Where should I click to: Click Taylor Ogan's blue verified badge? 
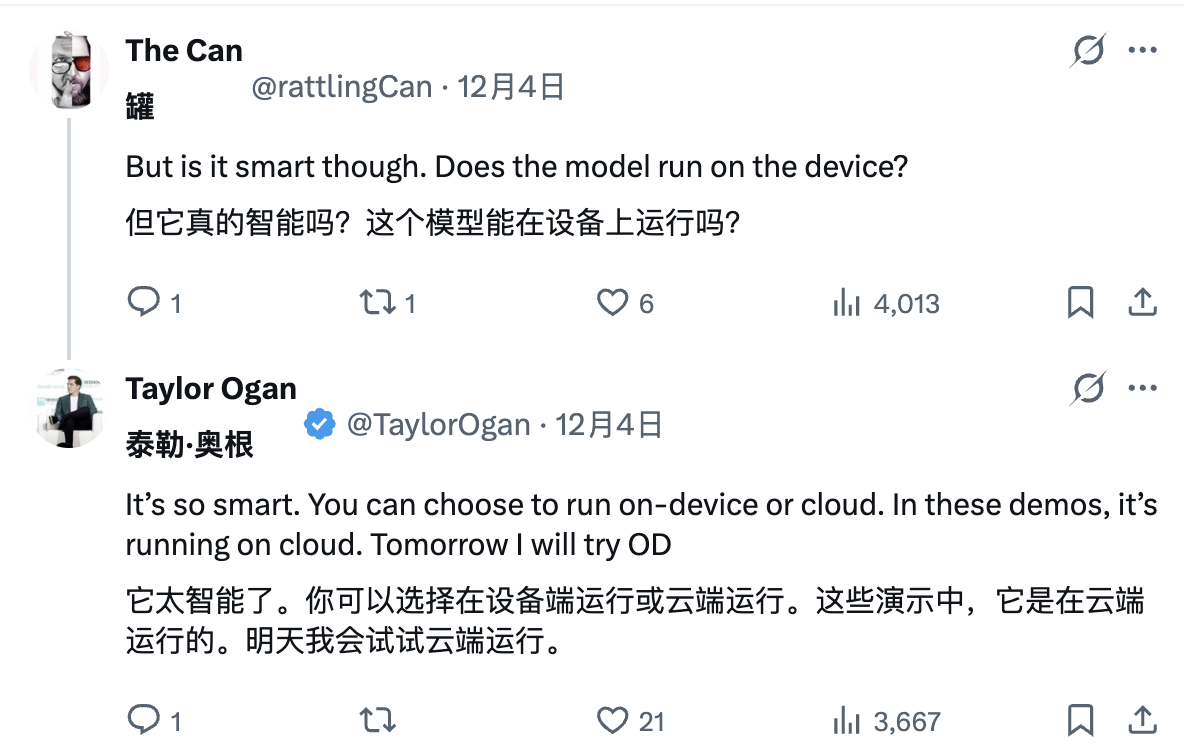click(x=318, y=424)
